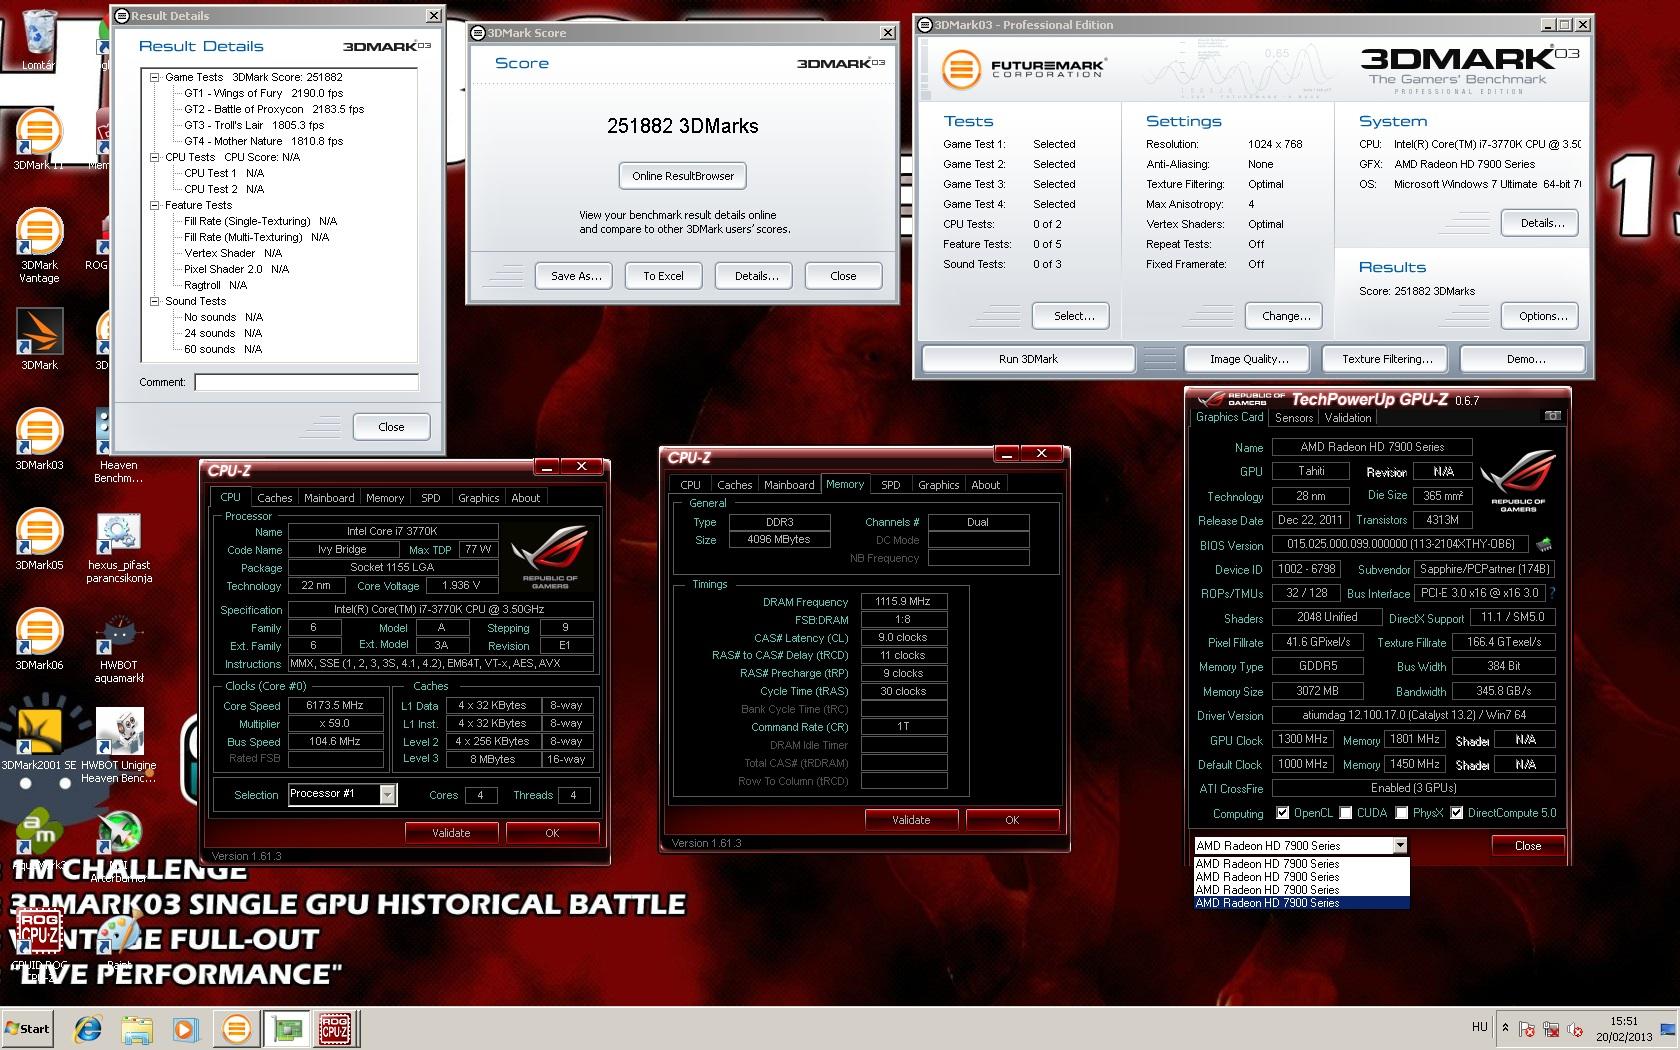The width and height of the screenshot is (1680, 1050).
Task: Click the Demo... button in 3DMark03
Action: pos(1525,359)
